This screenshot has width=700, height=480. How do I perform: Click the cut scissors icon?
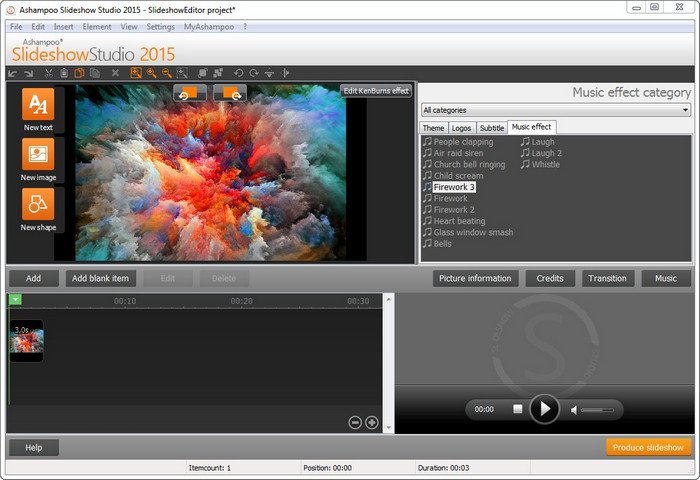tap(49, 73)
